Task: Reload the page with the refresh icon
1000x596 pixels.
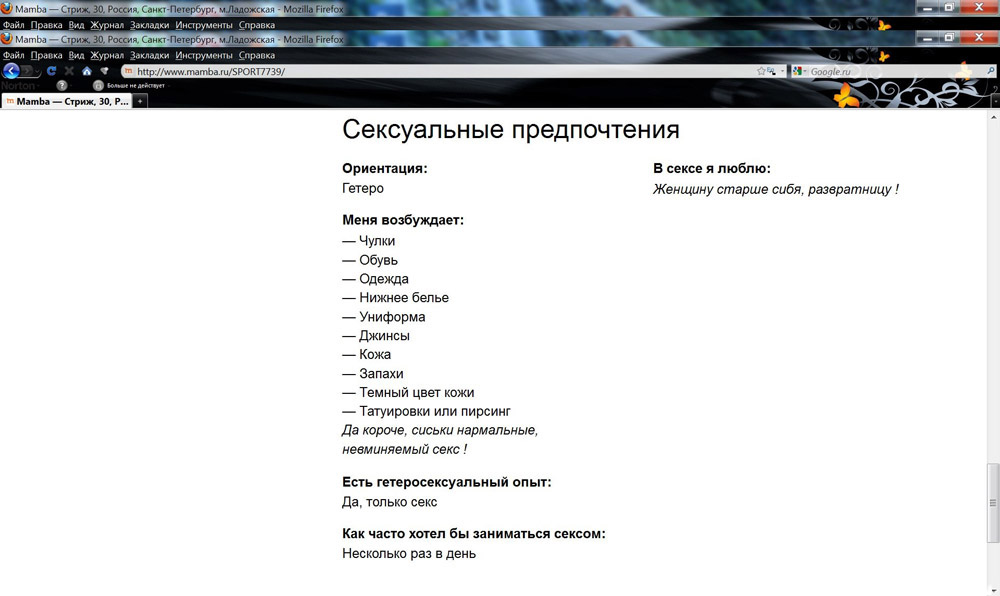Action: (52, 71)
